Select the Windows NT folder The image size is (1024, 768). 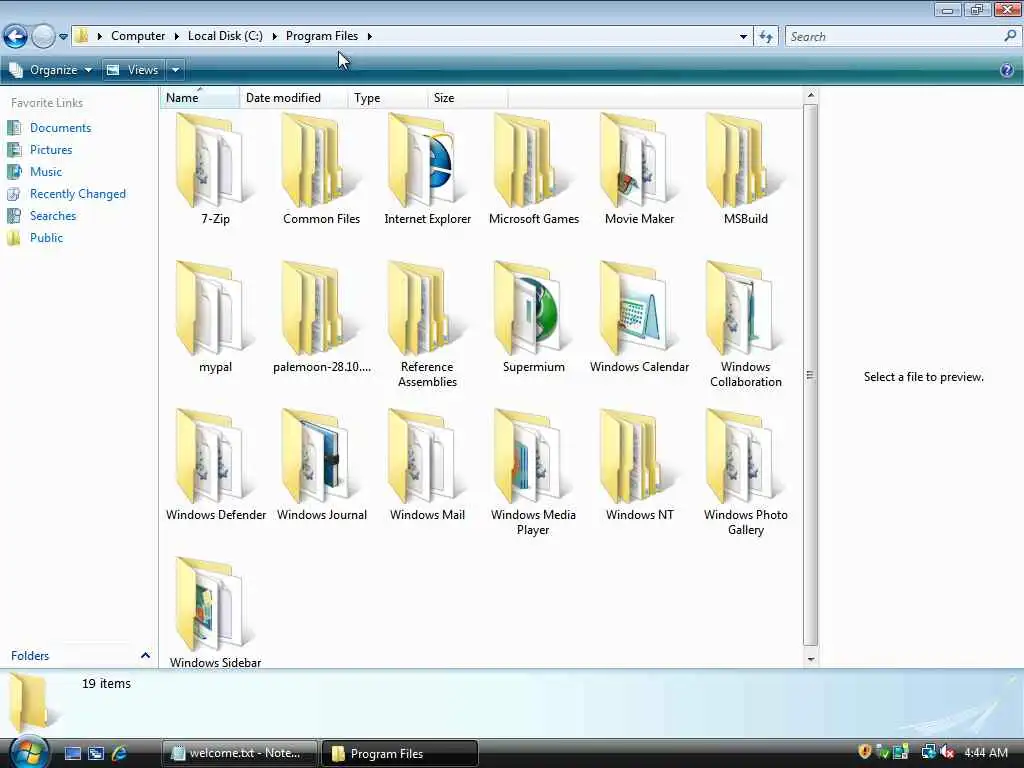click(x=639, y=465)
